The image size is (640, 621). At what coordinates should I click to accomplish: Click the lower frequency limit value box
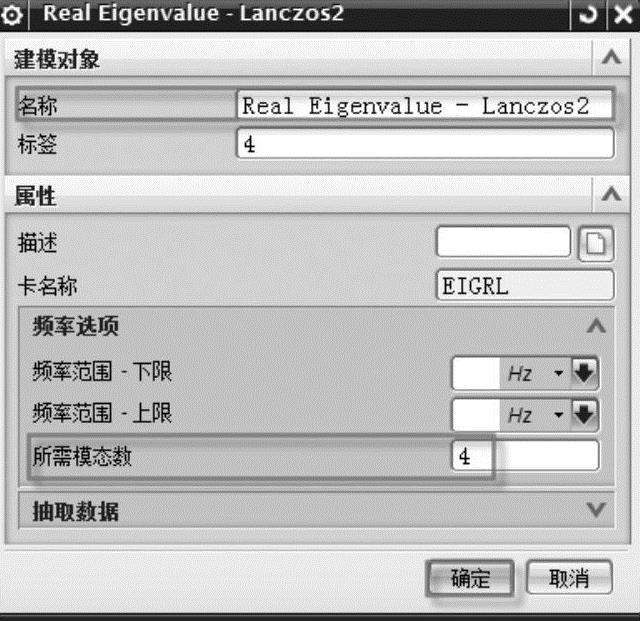point(476,373)
